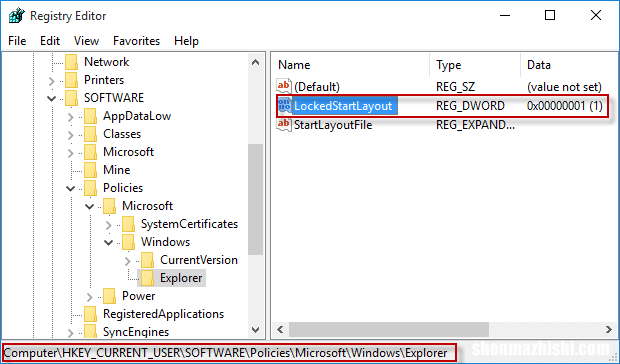620x364 pixels.
Task: Click the Power folder icon
Action: (110, 296)
